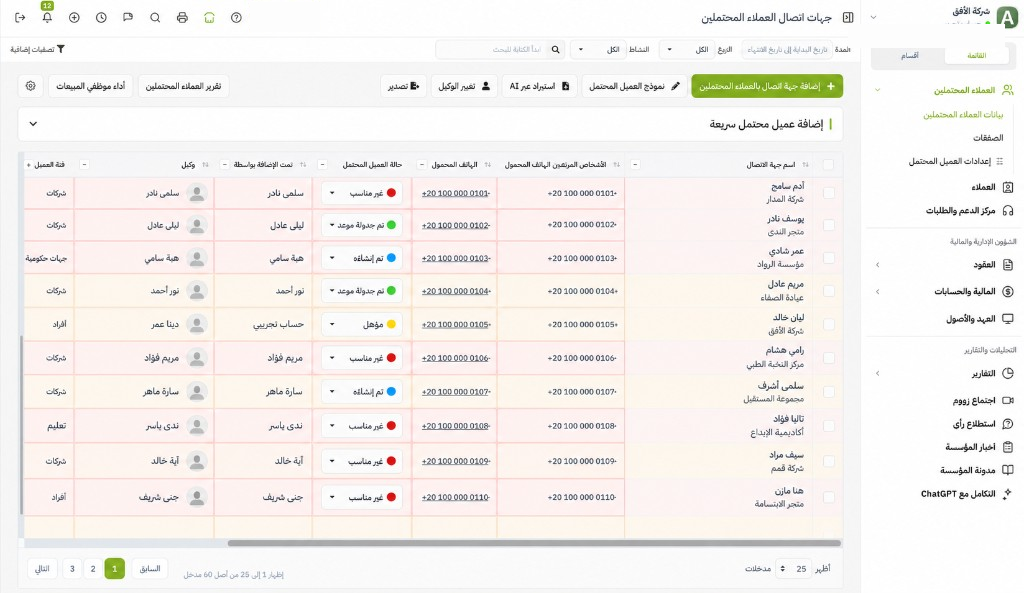This screenshot has width=1024, height=593.
Task: Toggle the sidebar collapse icon beside page title
Action: click(848, 18)
